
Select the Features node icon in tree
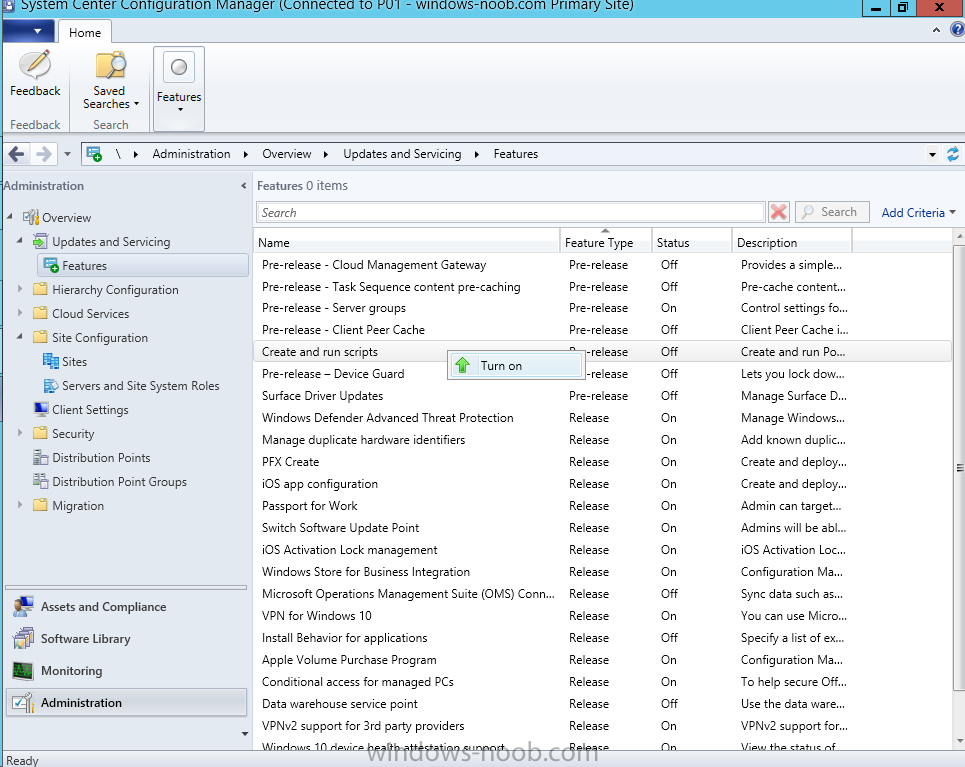tap(51, 265)
